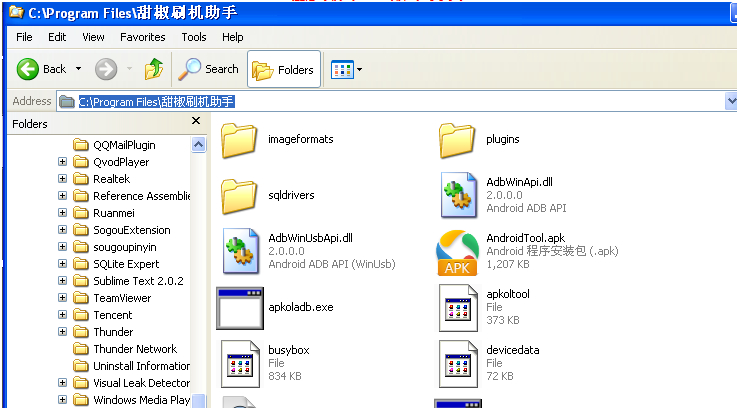Click the SQLite Expert folder icon
The width and height of the screenshot is (738, 419).
[x=81, y=264]
